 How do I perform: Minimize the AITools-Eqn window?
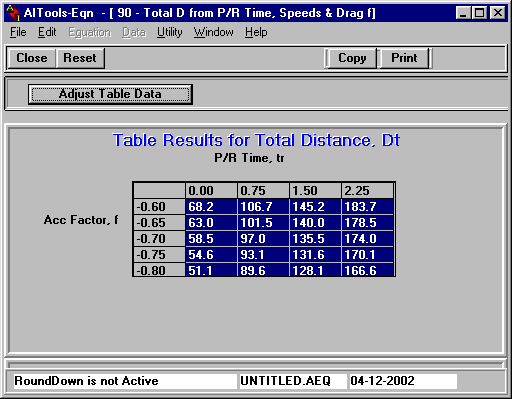463,13
